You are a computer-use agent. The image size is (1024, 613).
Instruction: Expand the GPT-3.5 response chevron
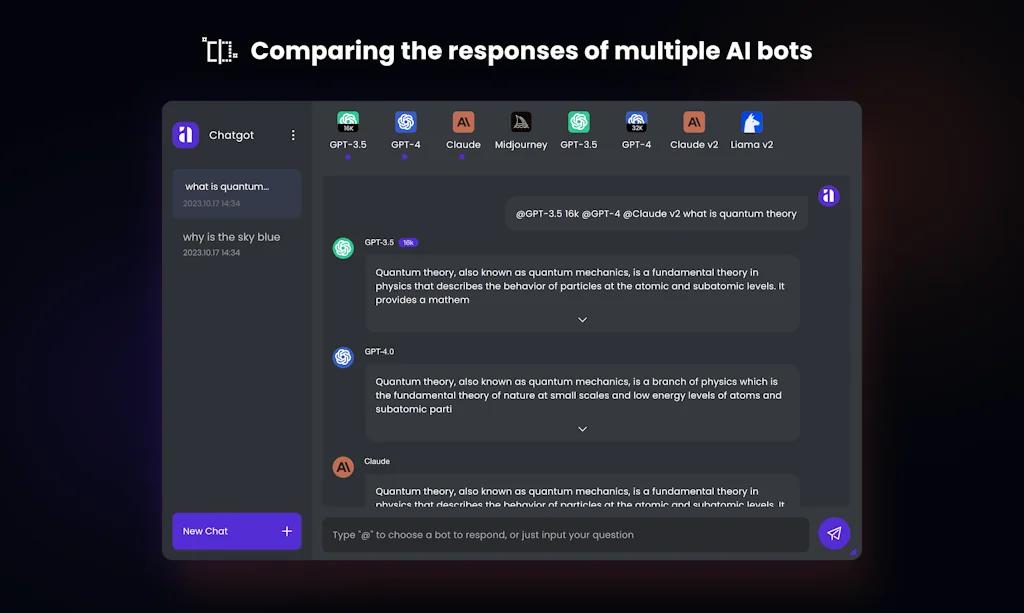pos(582,319)
